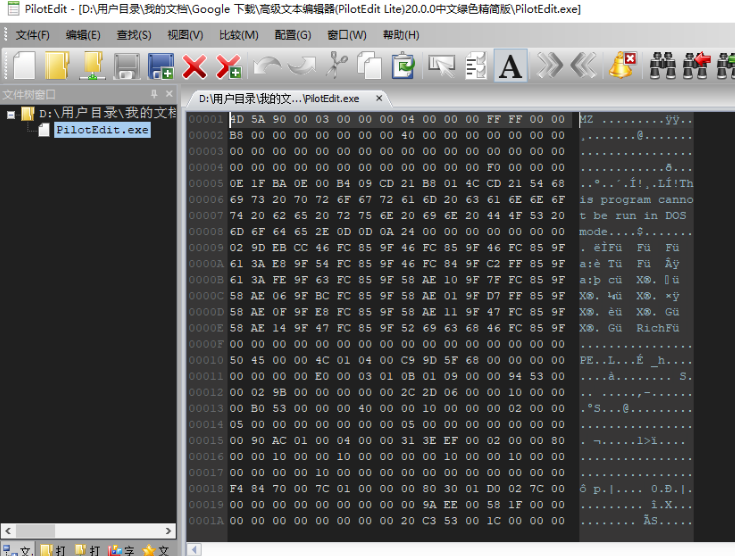Click the unindent left double chevron
735x556 pixels.
click(x=583, y=65)
